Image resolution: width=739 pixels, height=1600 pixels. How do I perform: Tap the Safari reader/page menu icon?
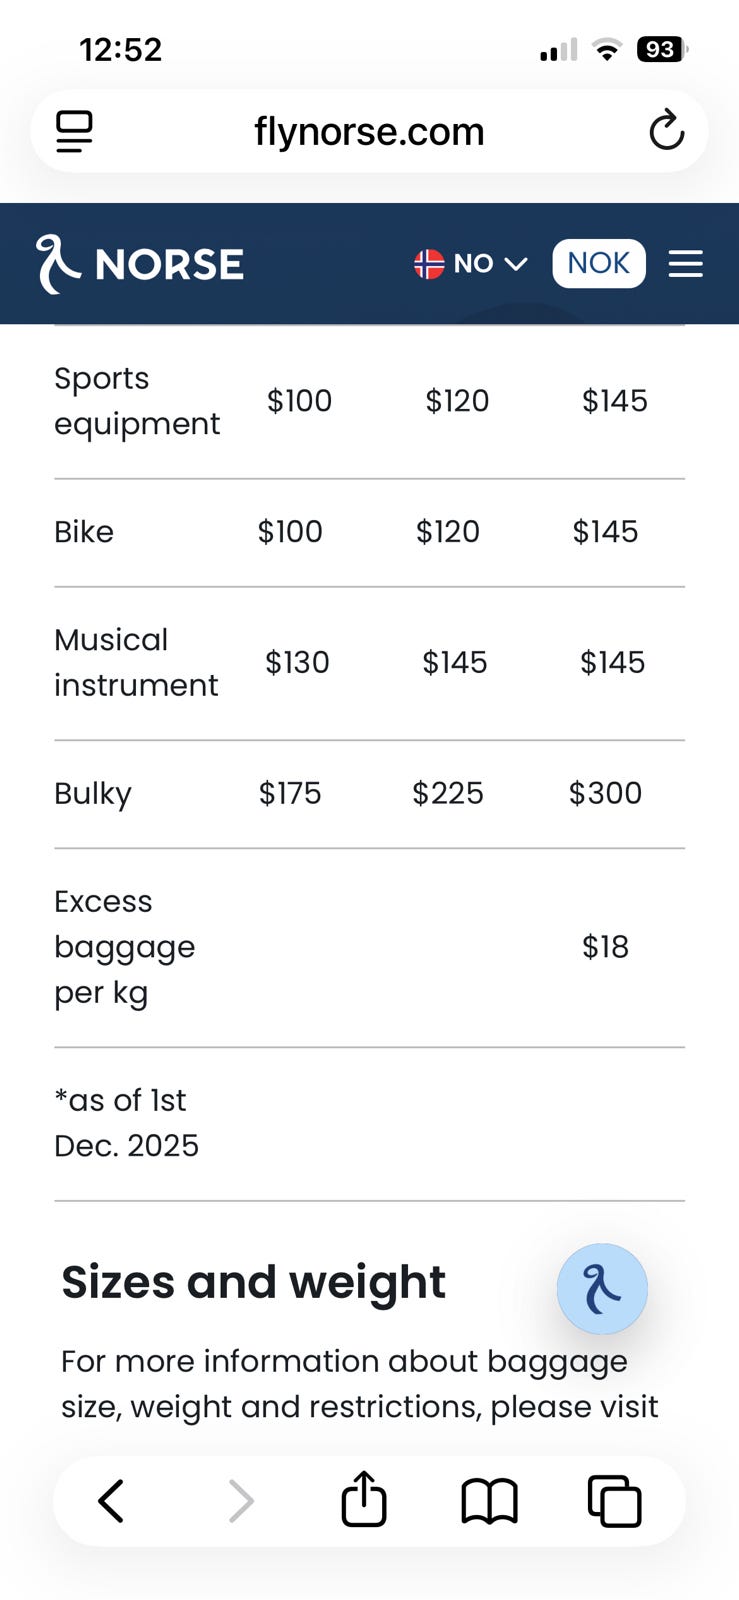pyautogui.click(x=74, y=131)
